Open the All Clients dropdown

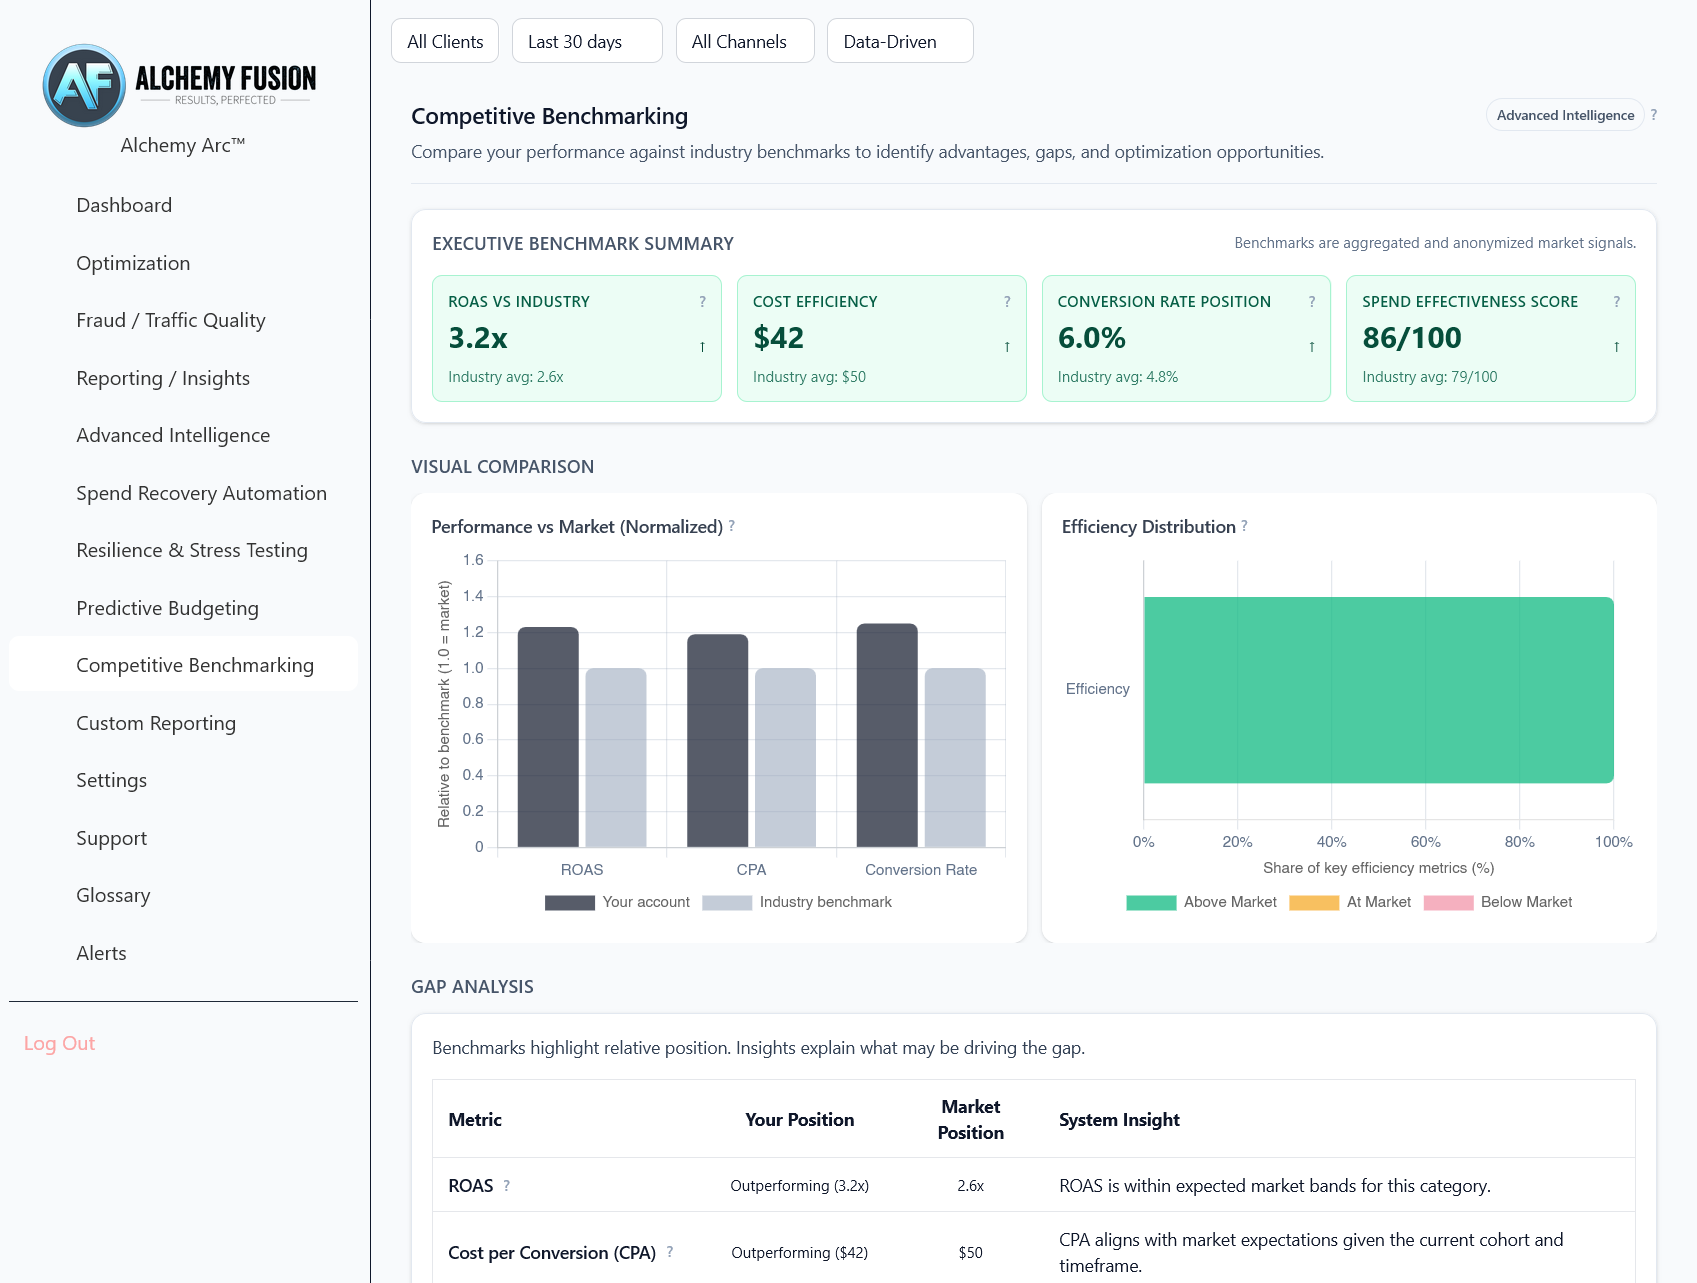click(445, 41)
